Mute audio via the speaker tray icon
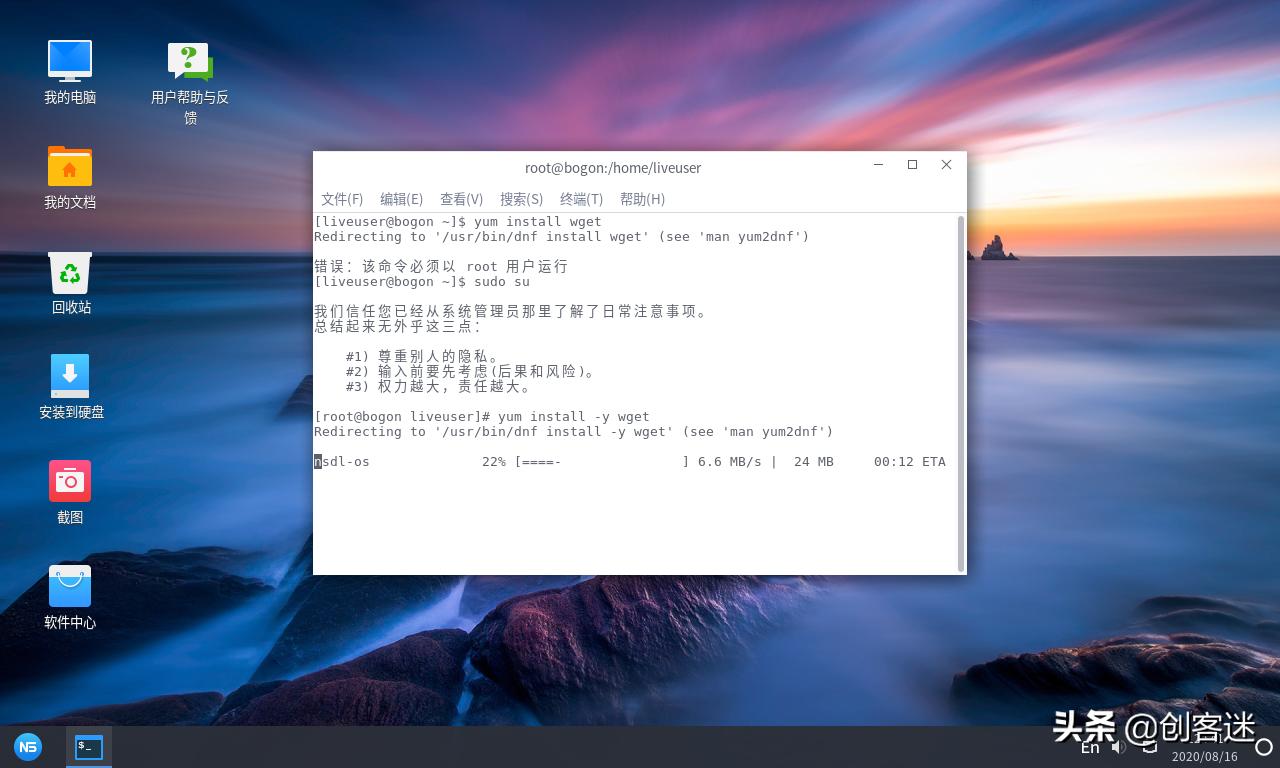This screenshot has width=1280, height=768. pyautogui.click(x=1117, y=746)
